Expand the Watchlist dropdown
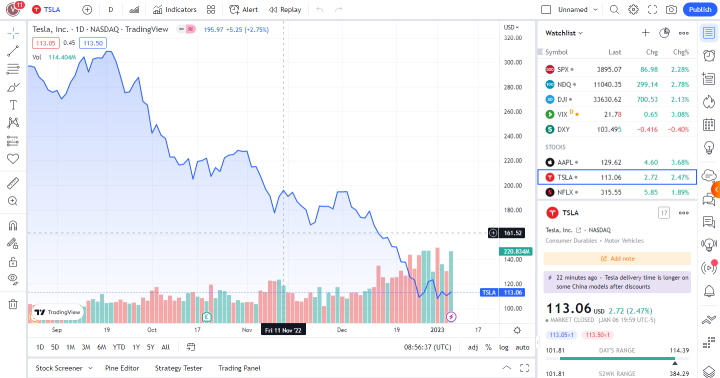This screenshot has height=378, width=720. click(564, 33)
